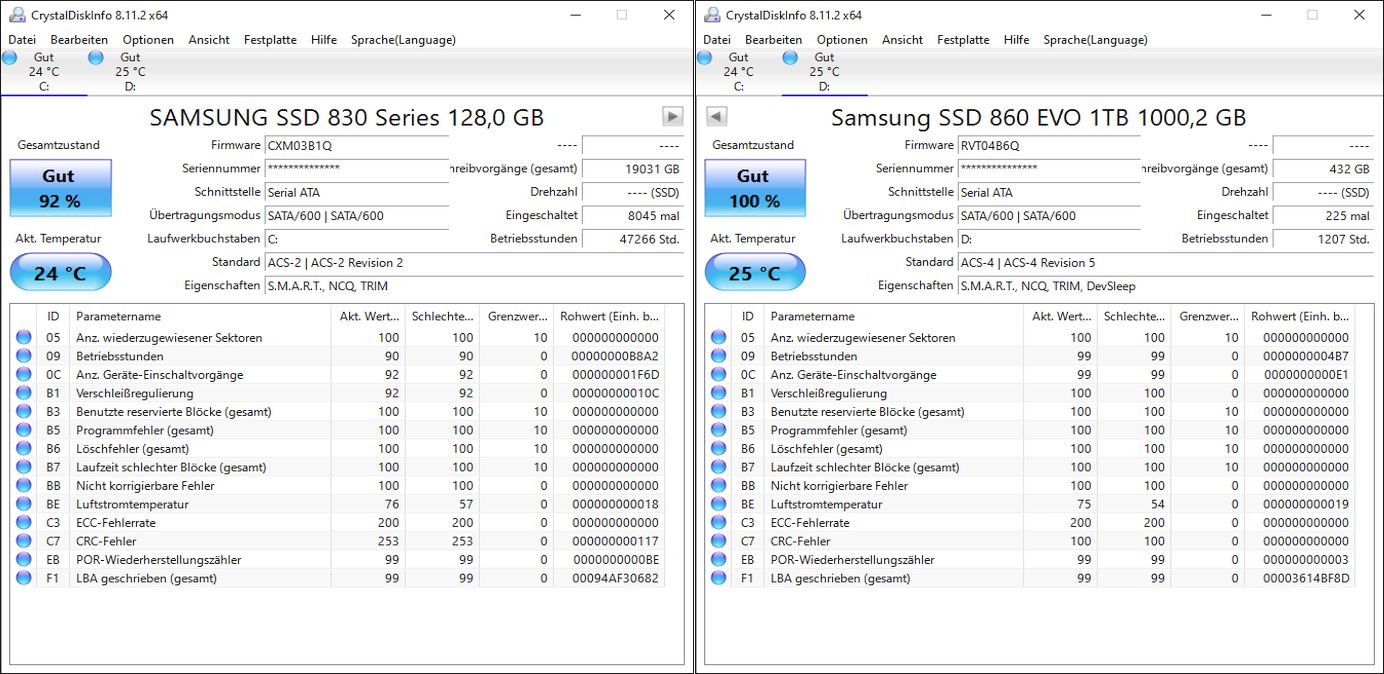The image size is (1384, 674).
Task: Click Parametername column header in left window
Action: pyautogui.click(x=199, y=316)
